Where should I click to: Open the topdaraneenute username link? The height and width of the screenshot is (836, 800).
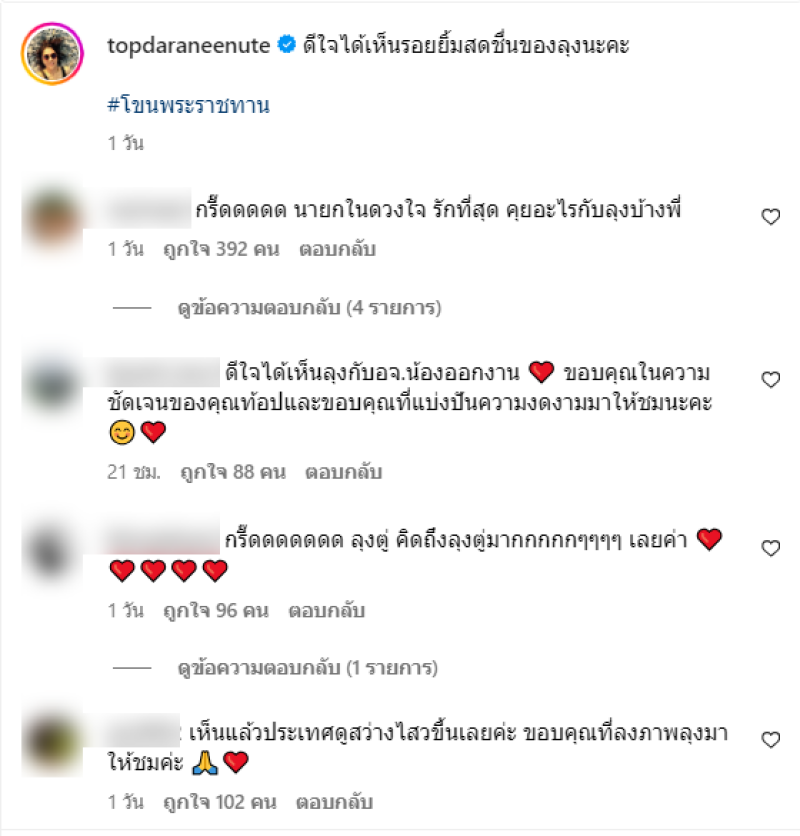point(188,46)
